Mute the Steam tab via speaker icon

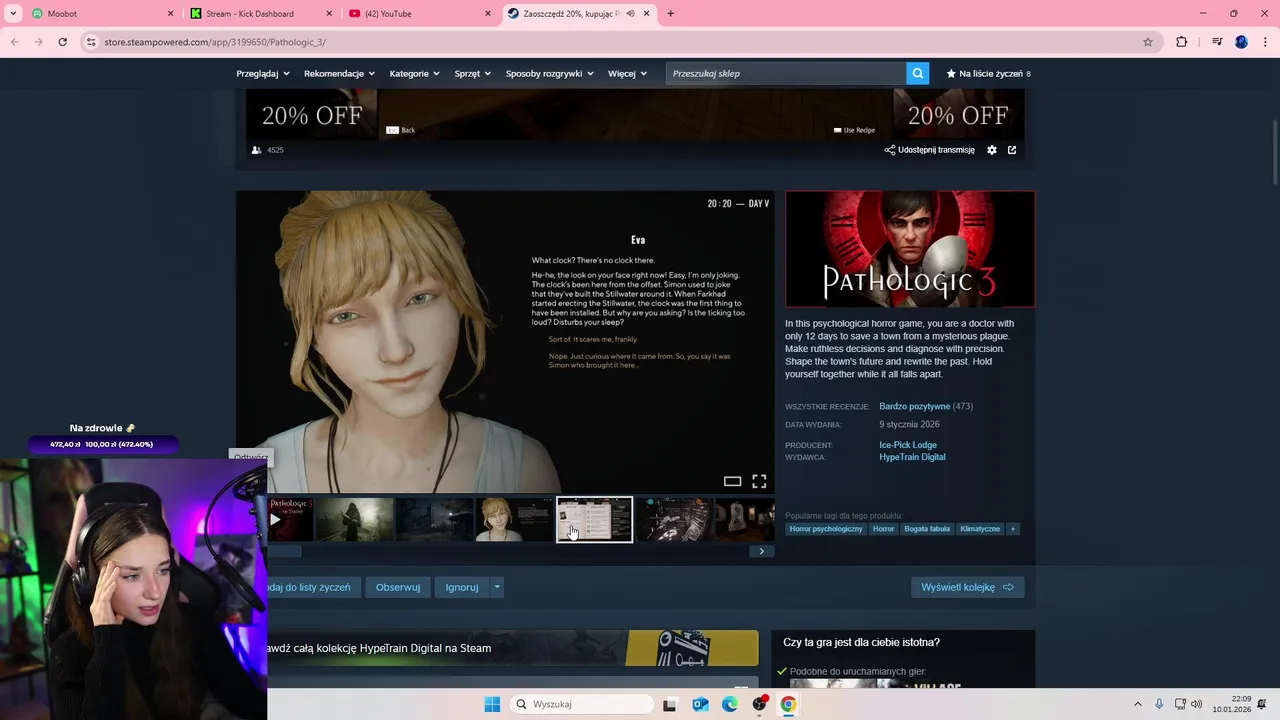632,14
